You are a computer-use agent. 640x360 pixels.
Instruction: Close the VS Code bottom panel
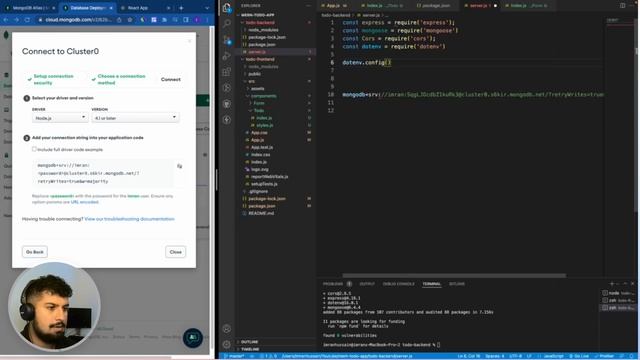point(633,284)
